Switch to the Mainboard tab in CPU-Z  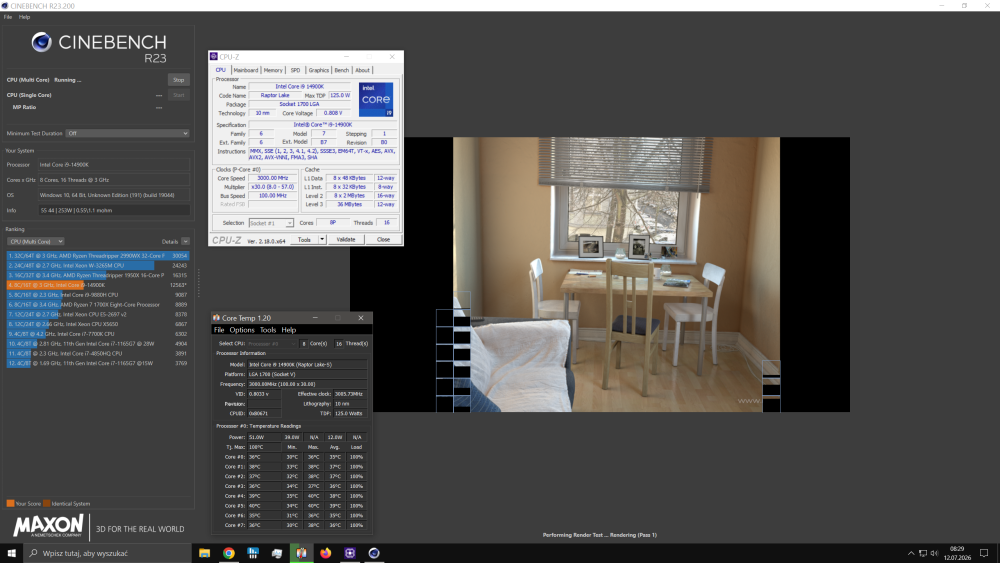[246, 70]
